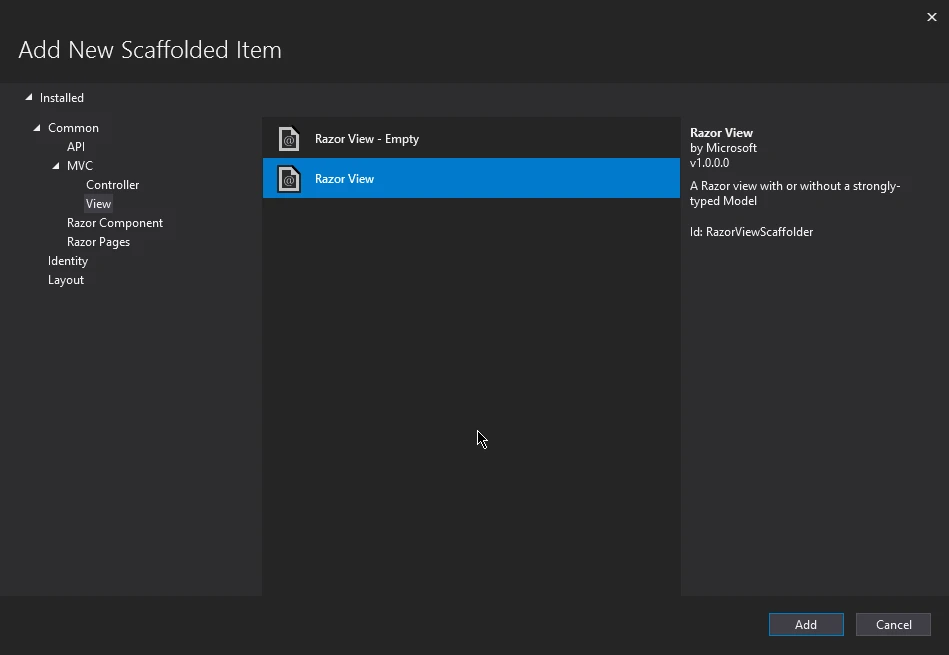
Task: Select the Identity category
Action: tap(68, 261)
